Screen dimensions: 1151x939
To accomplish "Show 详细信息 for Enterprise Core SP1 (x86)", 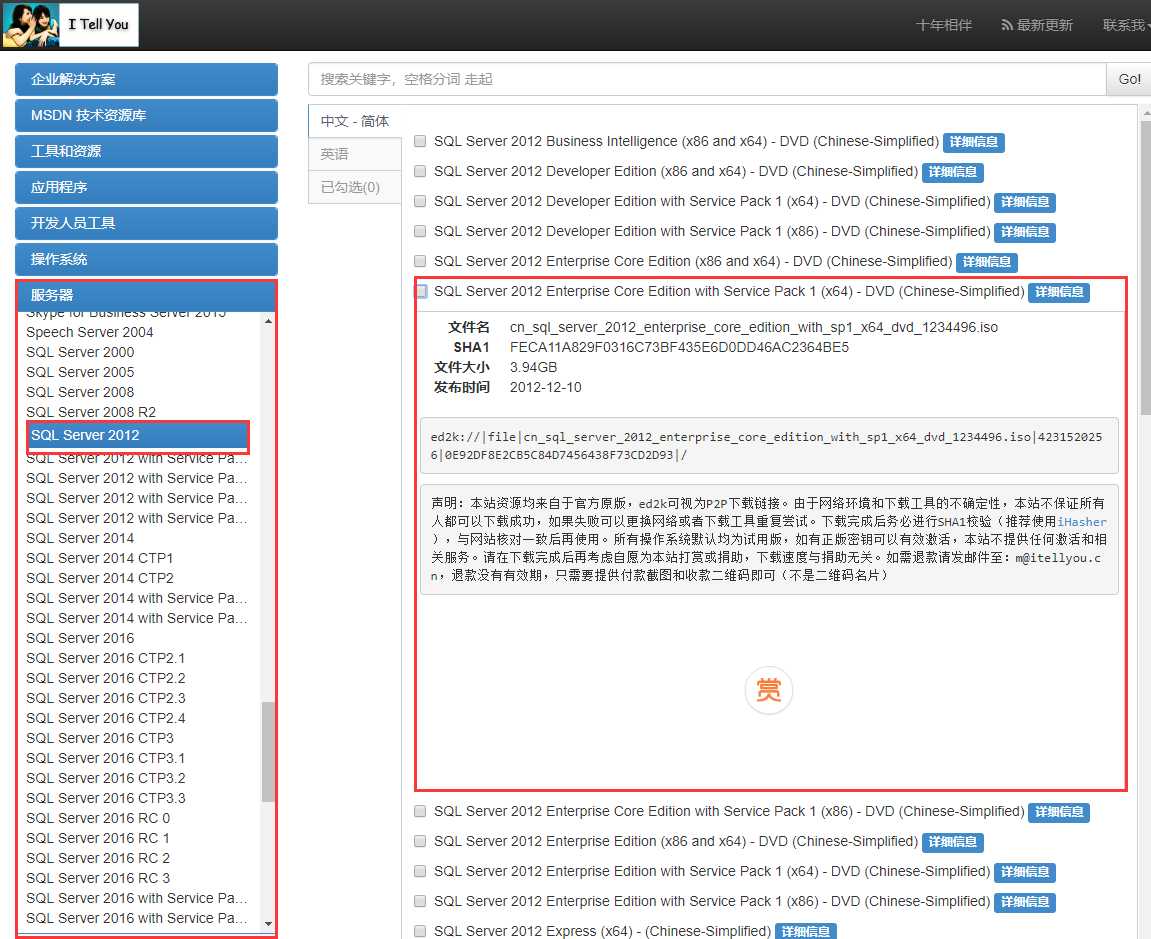I will tap(1059, 813).
